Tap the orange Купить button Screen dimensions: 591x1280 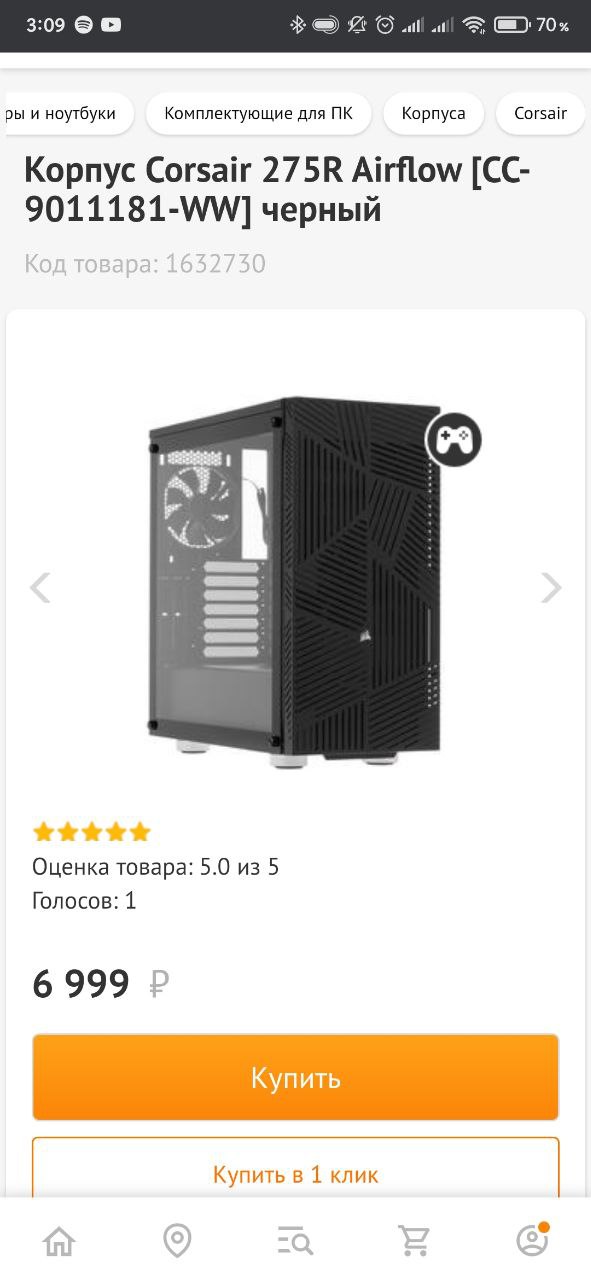pos(295,1078)
